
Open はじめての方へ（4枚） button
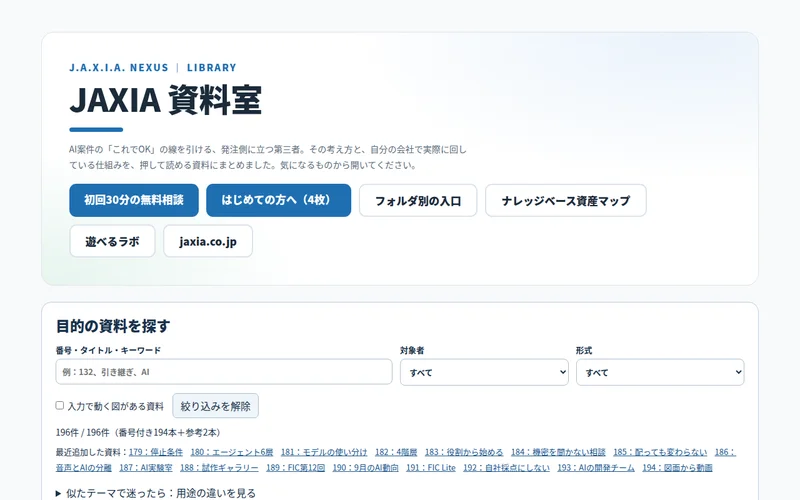pos(278,200)
